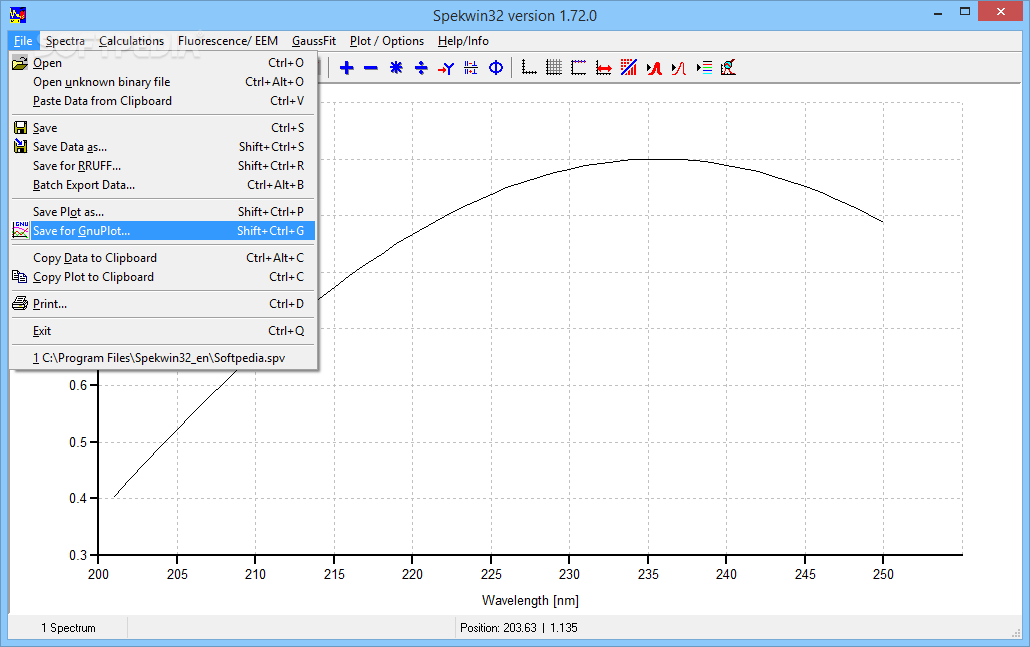Screen dimensions: 1030x647
Task: Choose Exit from the File menu
Action: (x=163, y=331)
